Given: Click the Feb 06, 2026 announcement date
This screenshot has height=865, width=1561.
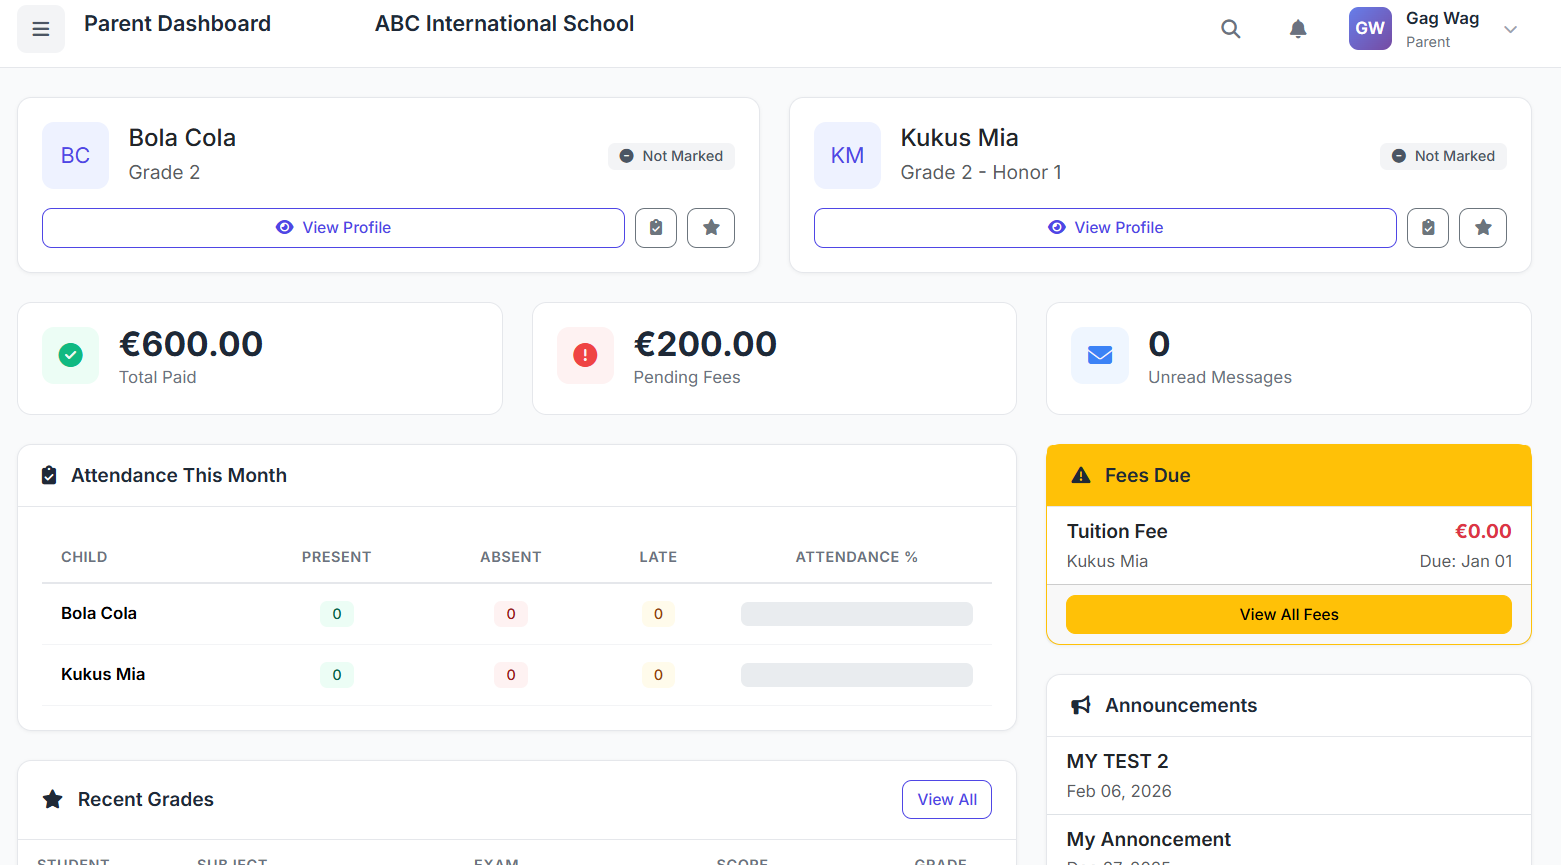Looking at the screenshot, I should pyautogui.click(x=1119, y=791).
